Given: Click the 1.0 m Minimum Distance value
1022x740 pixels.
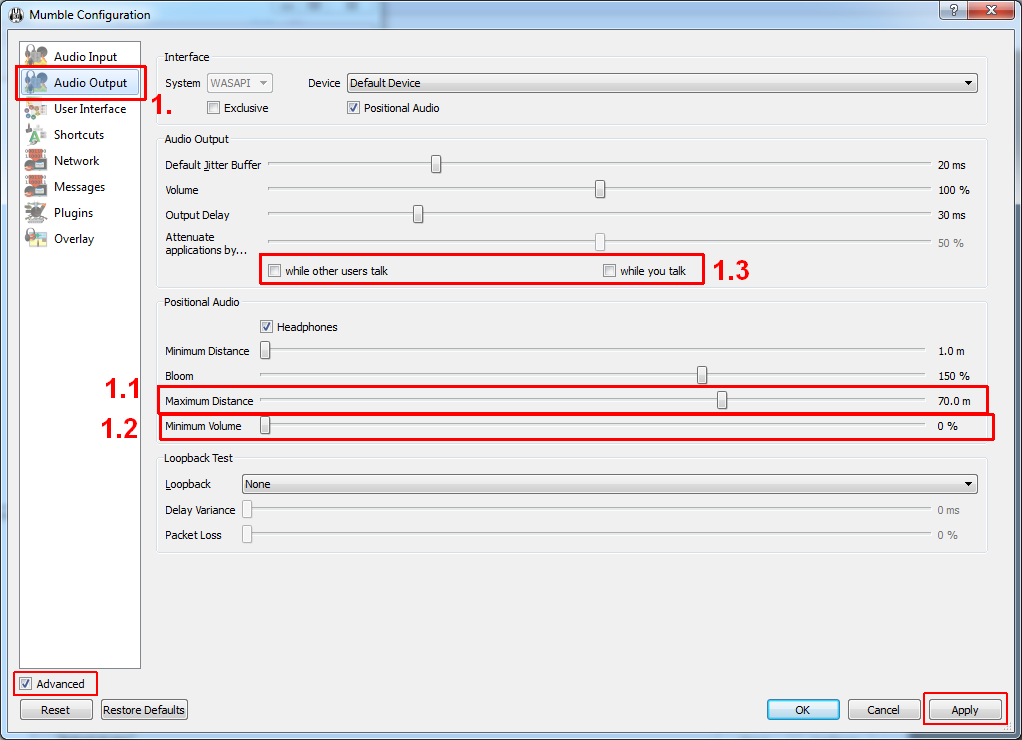Looking at the screenshot, I should click(x=951, y=351).
